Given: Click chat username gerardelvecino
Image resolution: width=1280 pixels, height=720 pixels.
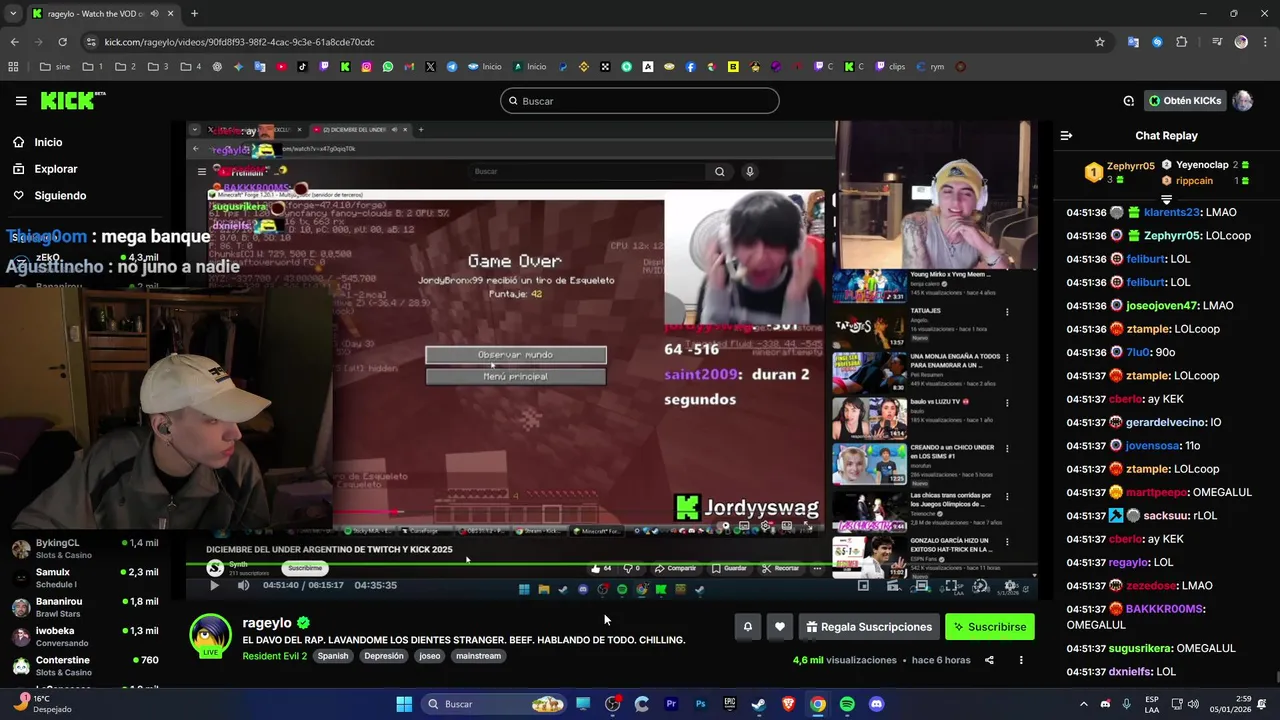Looking at the screenshot, I should click(x=1166, y=423).
